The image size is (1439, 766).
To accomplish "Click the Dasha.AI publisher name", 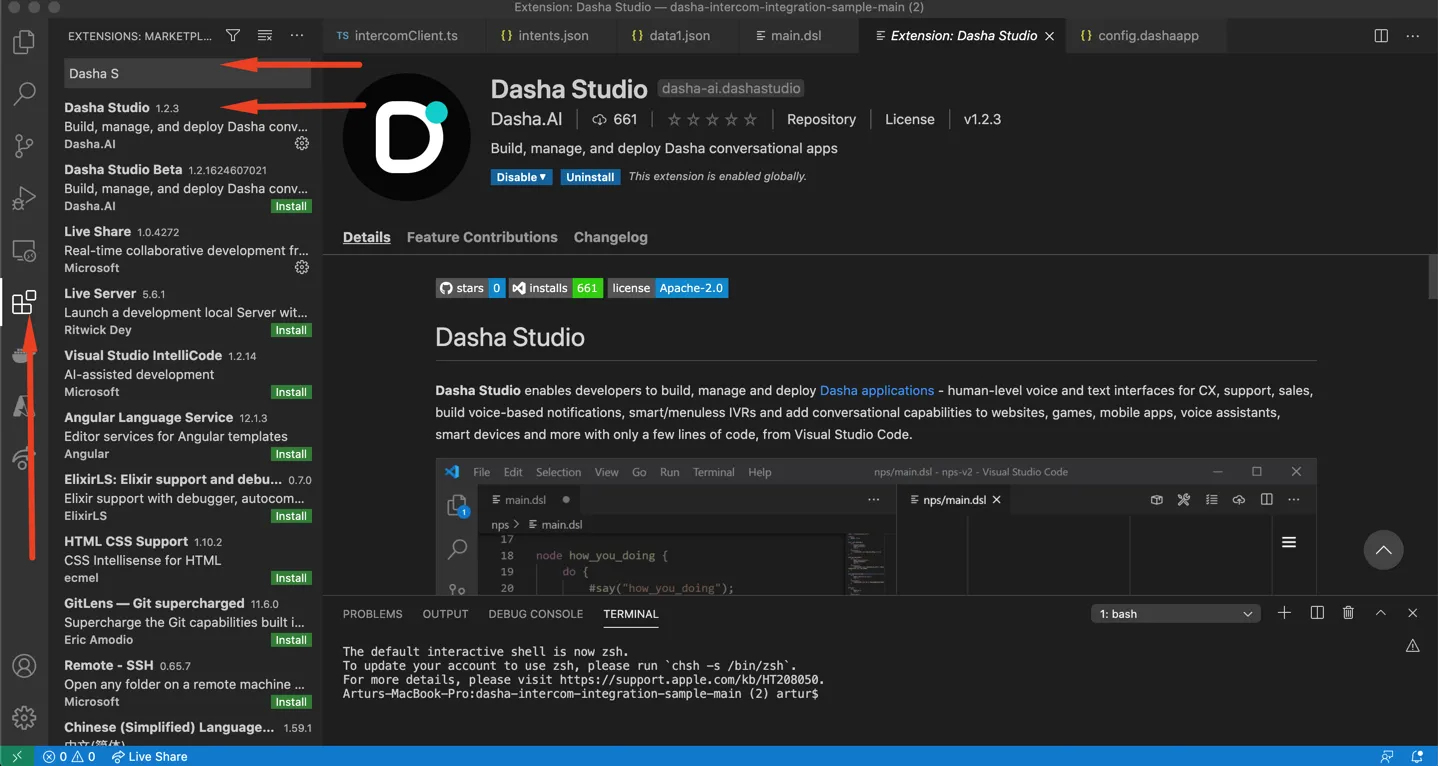I will pyautogui.click(x=527, y=119).
